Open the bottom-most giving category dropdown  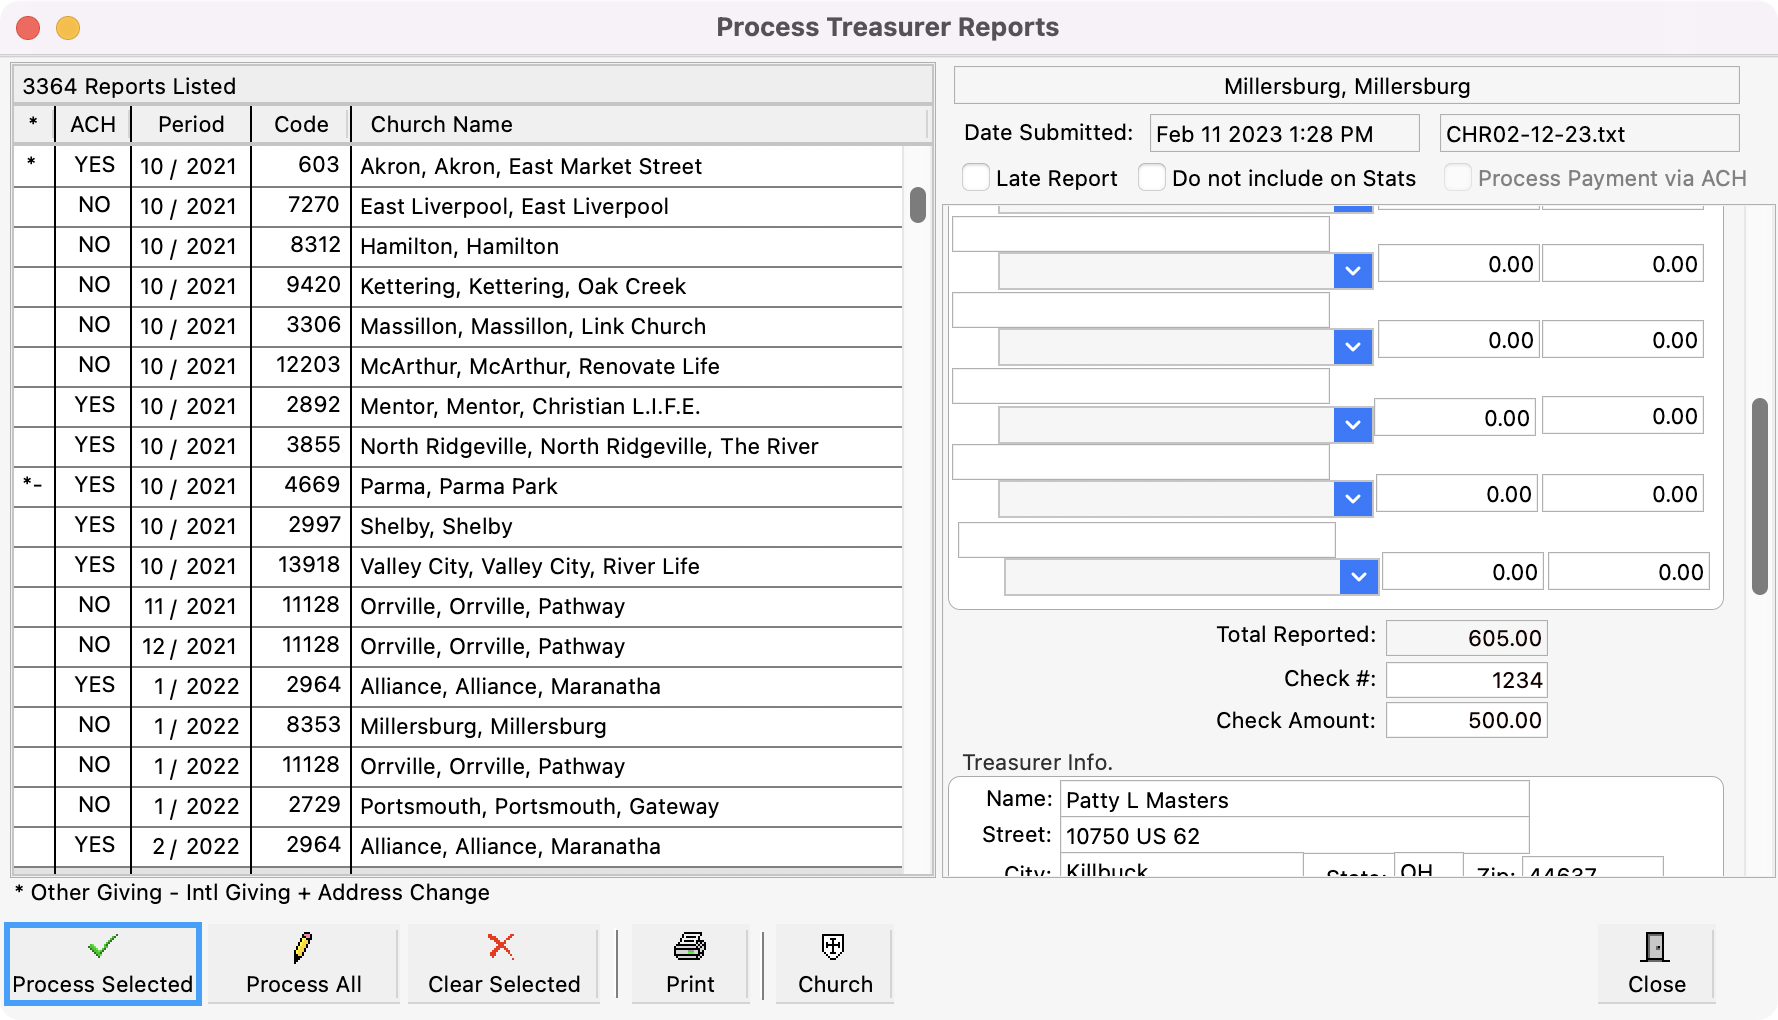point(1357,575)
